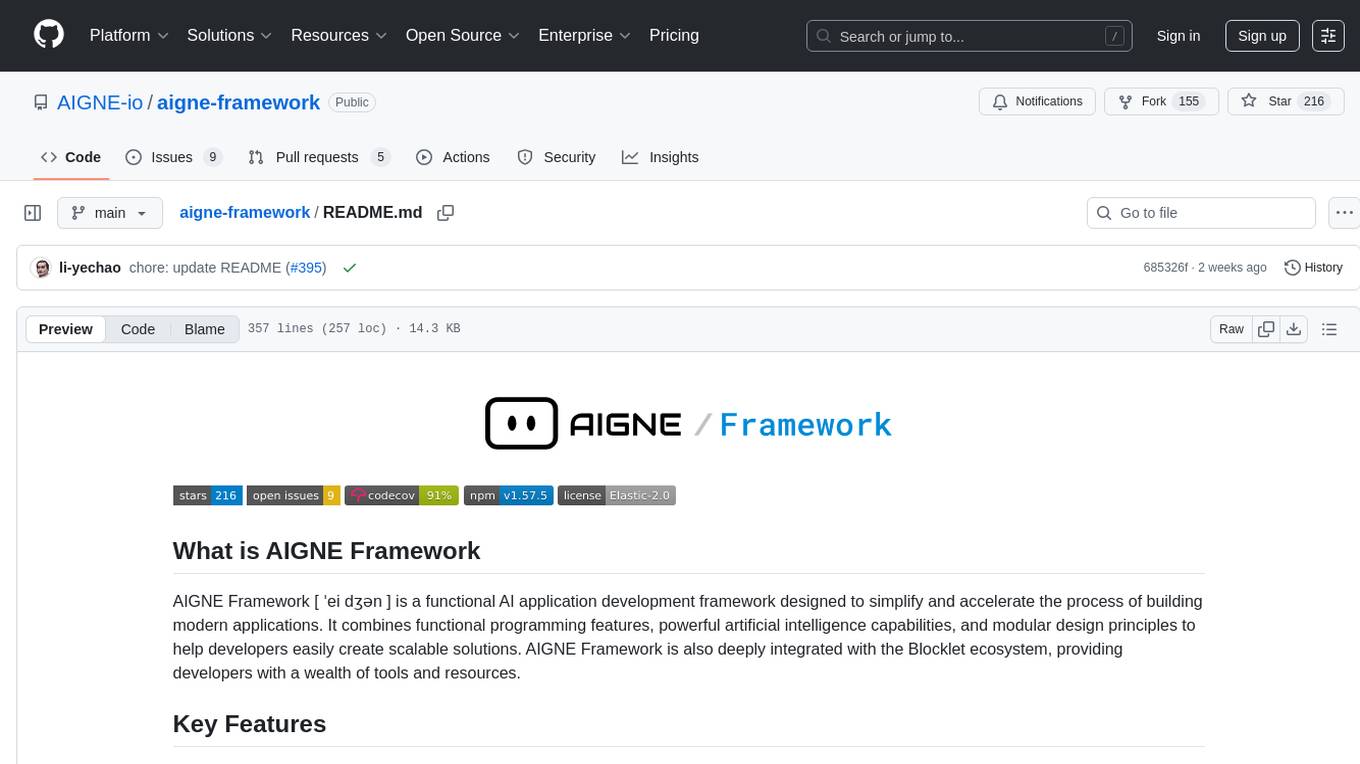Click the Notifications bell button
This screenshot has width=1360, height=764.
1037,102
